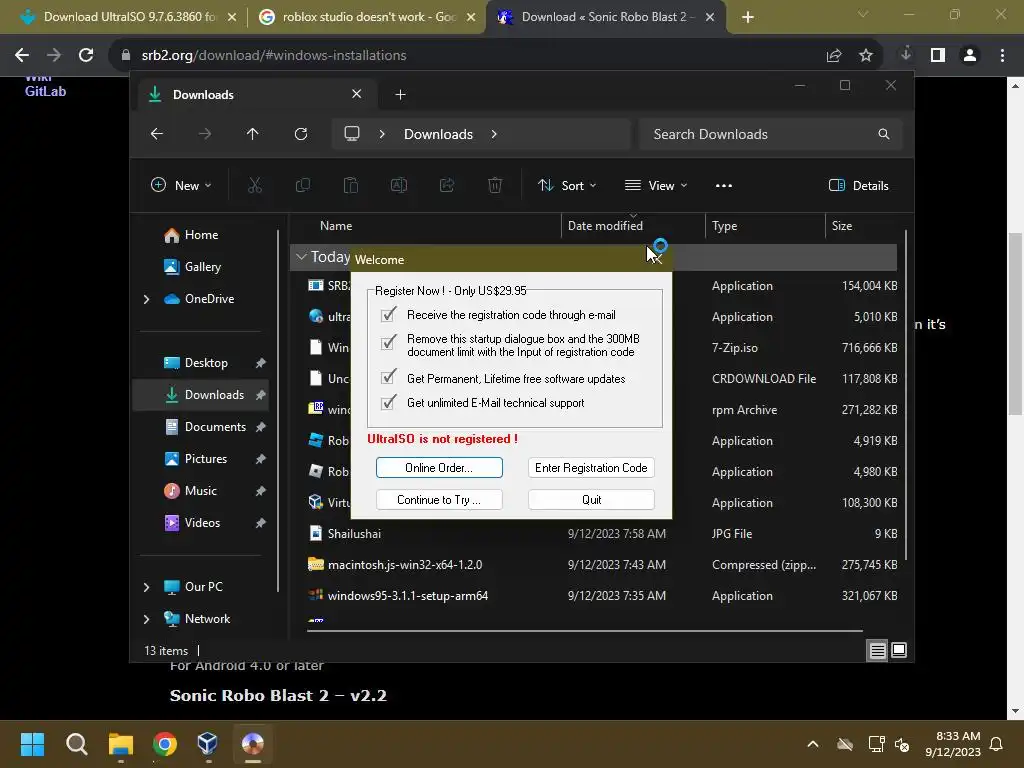Select windows95-3.1.1-setup-arm64 file

coord(408,596)
